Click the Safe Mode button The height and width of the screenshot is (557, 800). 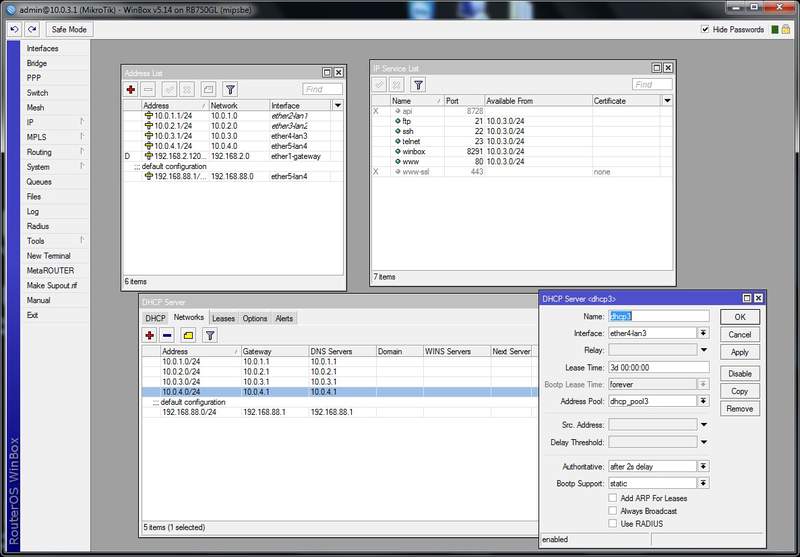pos(69,30)
